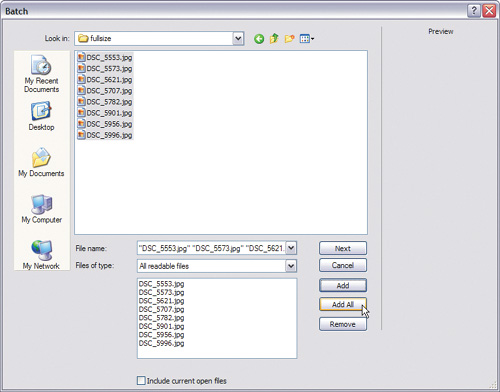Select DSC_5956.jpg in the added files list
The image size is (500, 392).
coord(161,335)
